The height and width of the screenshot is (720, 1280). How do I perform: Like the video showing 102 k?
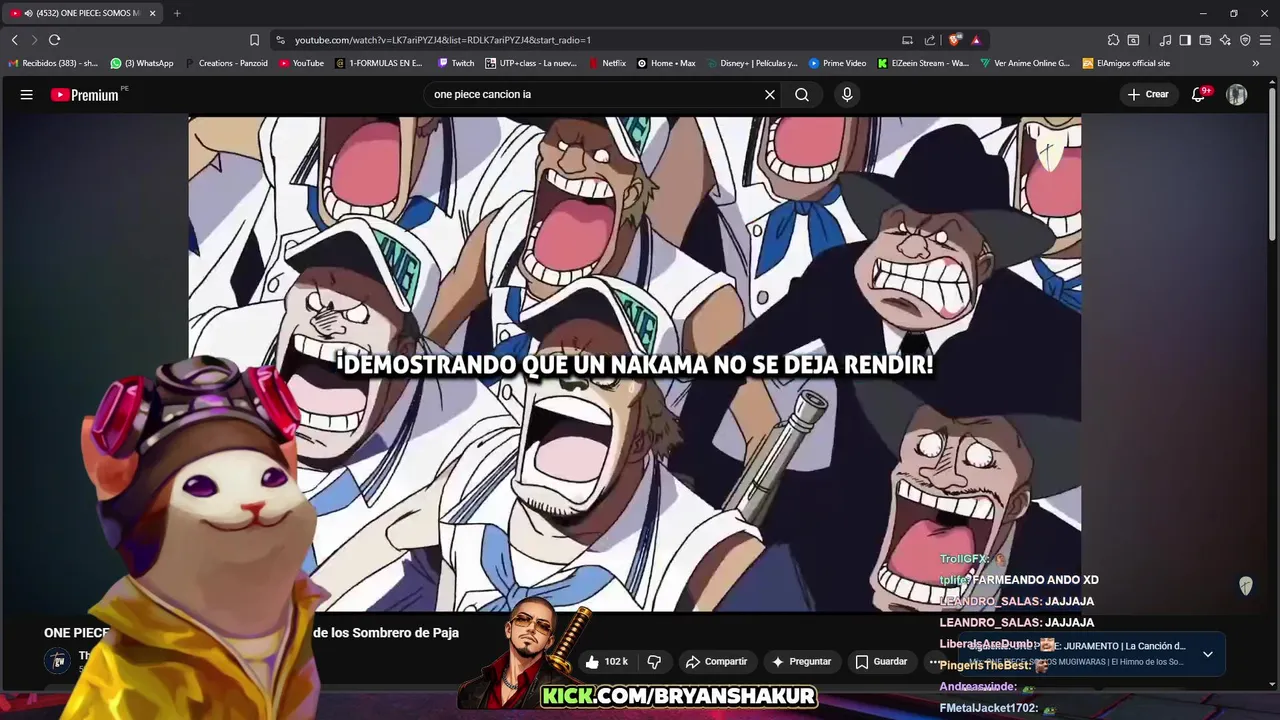pyautogui.click(x=606, y=662)
